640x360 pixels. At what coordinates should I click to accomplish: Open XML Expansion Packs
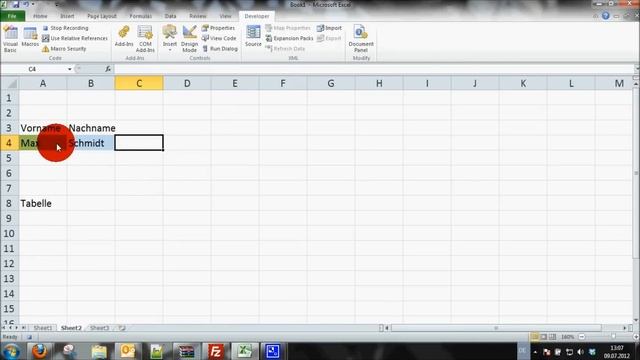tap(289, 38)
